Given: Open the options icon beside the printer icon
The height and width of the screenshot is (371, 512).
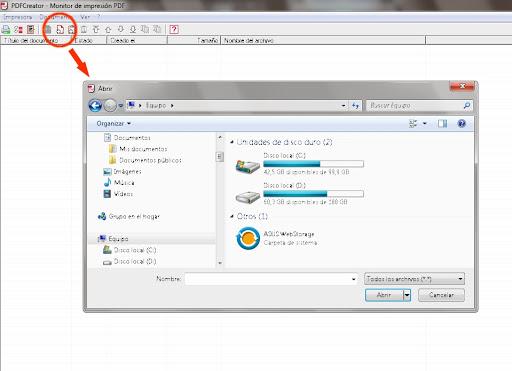Looking at the screenshot, I should pos(18,30).
